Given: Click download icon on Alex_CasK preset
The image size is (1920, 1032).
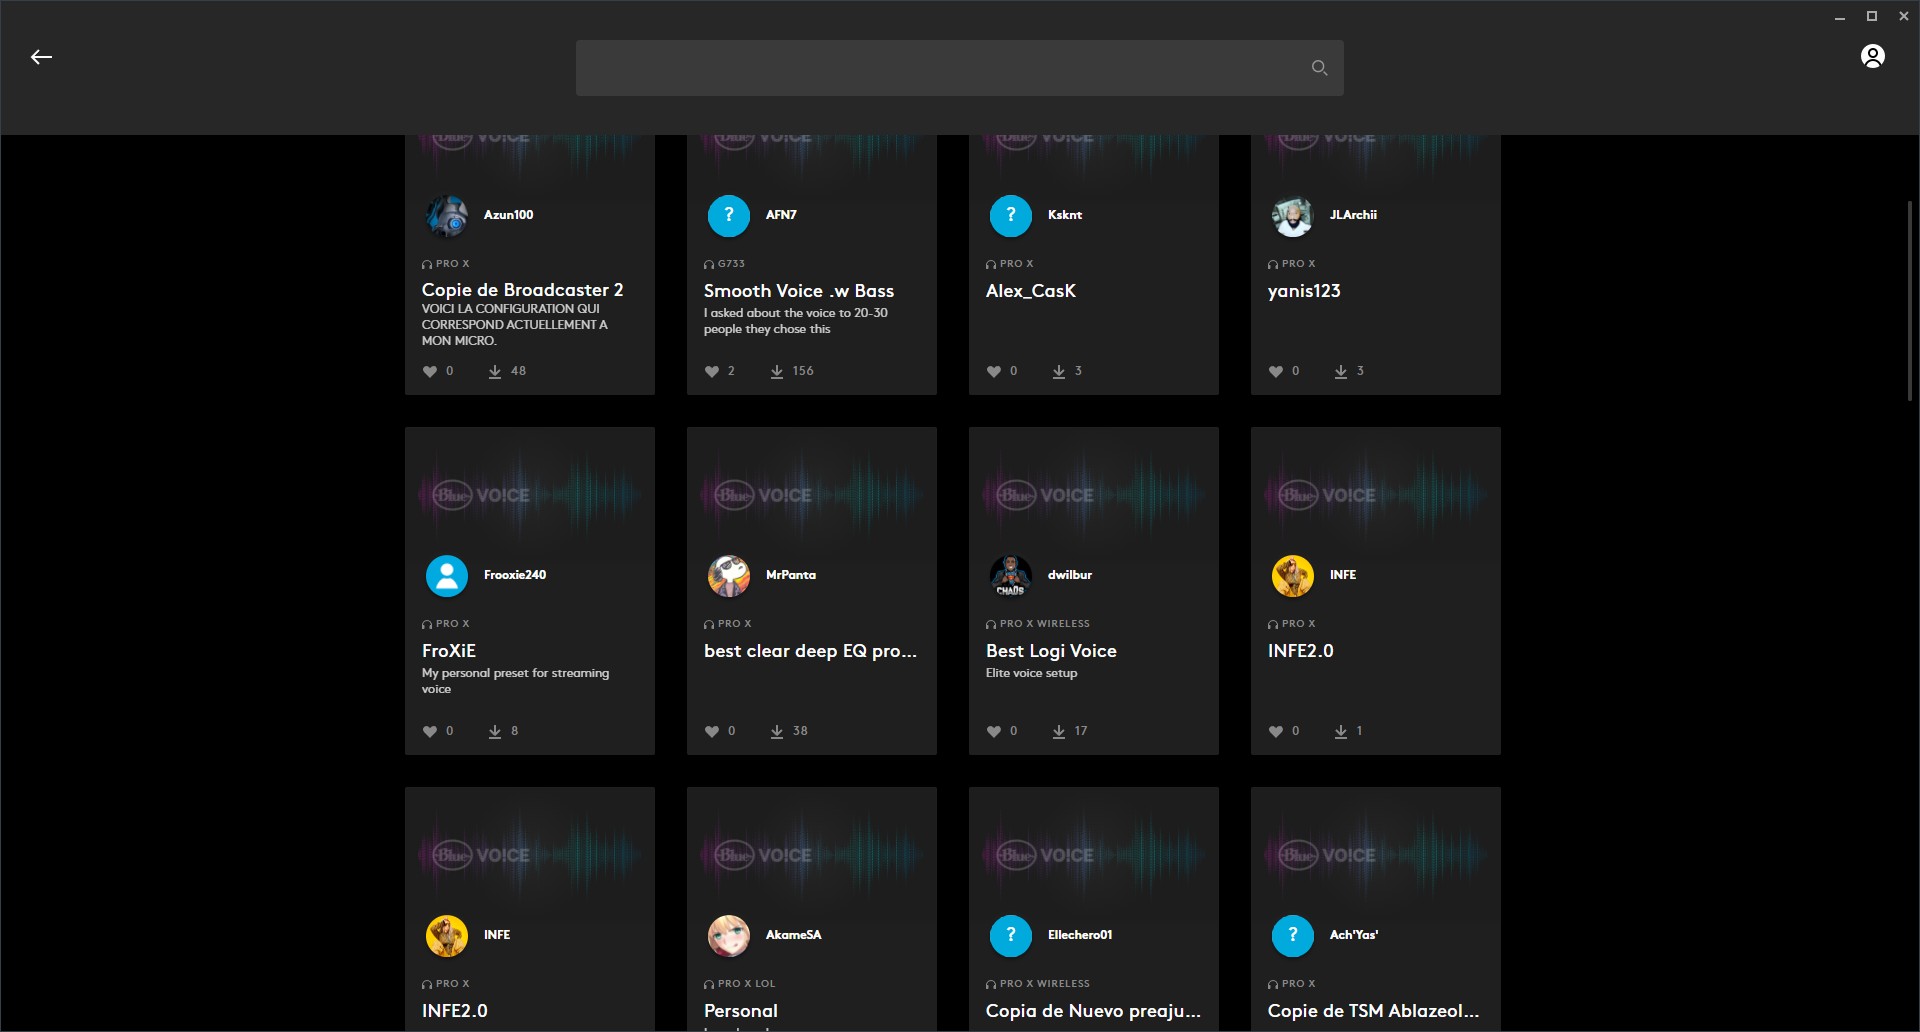Looking at the screenshot, I should (x=1059, y=371).
